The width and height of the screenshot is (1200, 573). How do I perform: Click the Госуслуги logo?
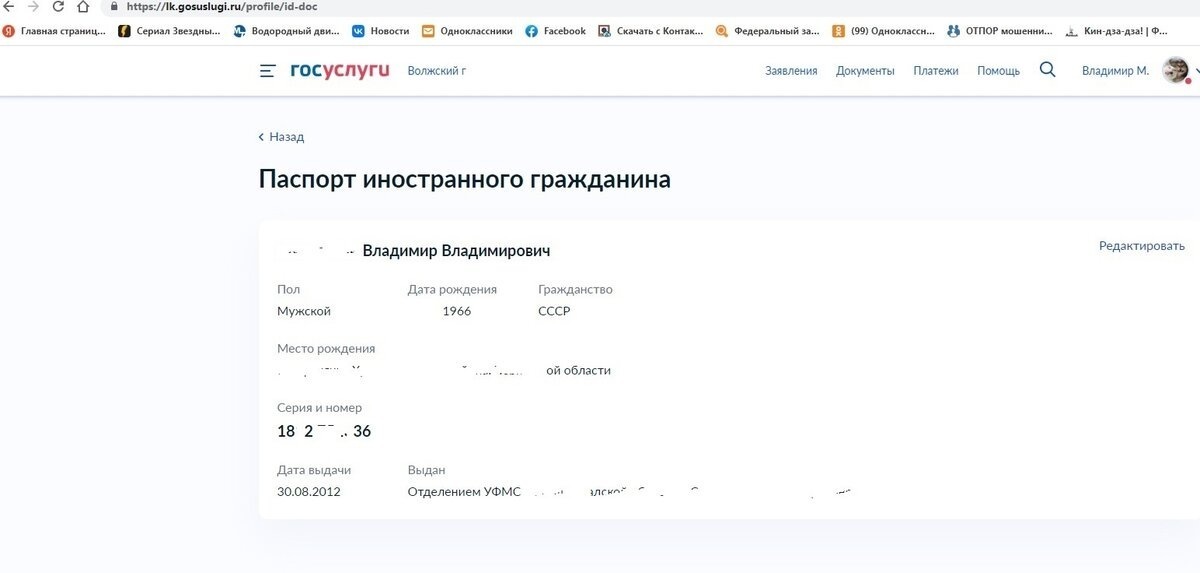click(x=340, y=71)
